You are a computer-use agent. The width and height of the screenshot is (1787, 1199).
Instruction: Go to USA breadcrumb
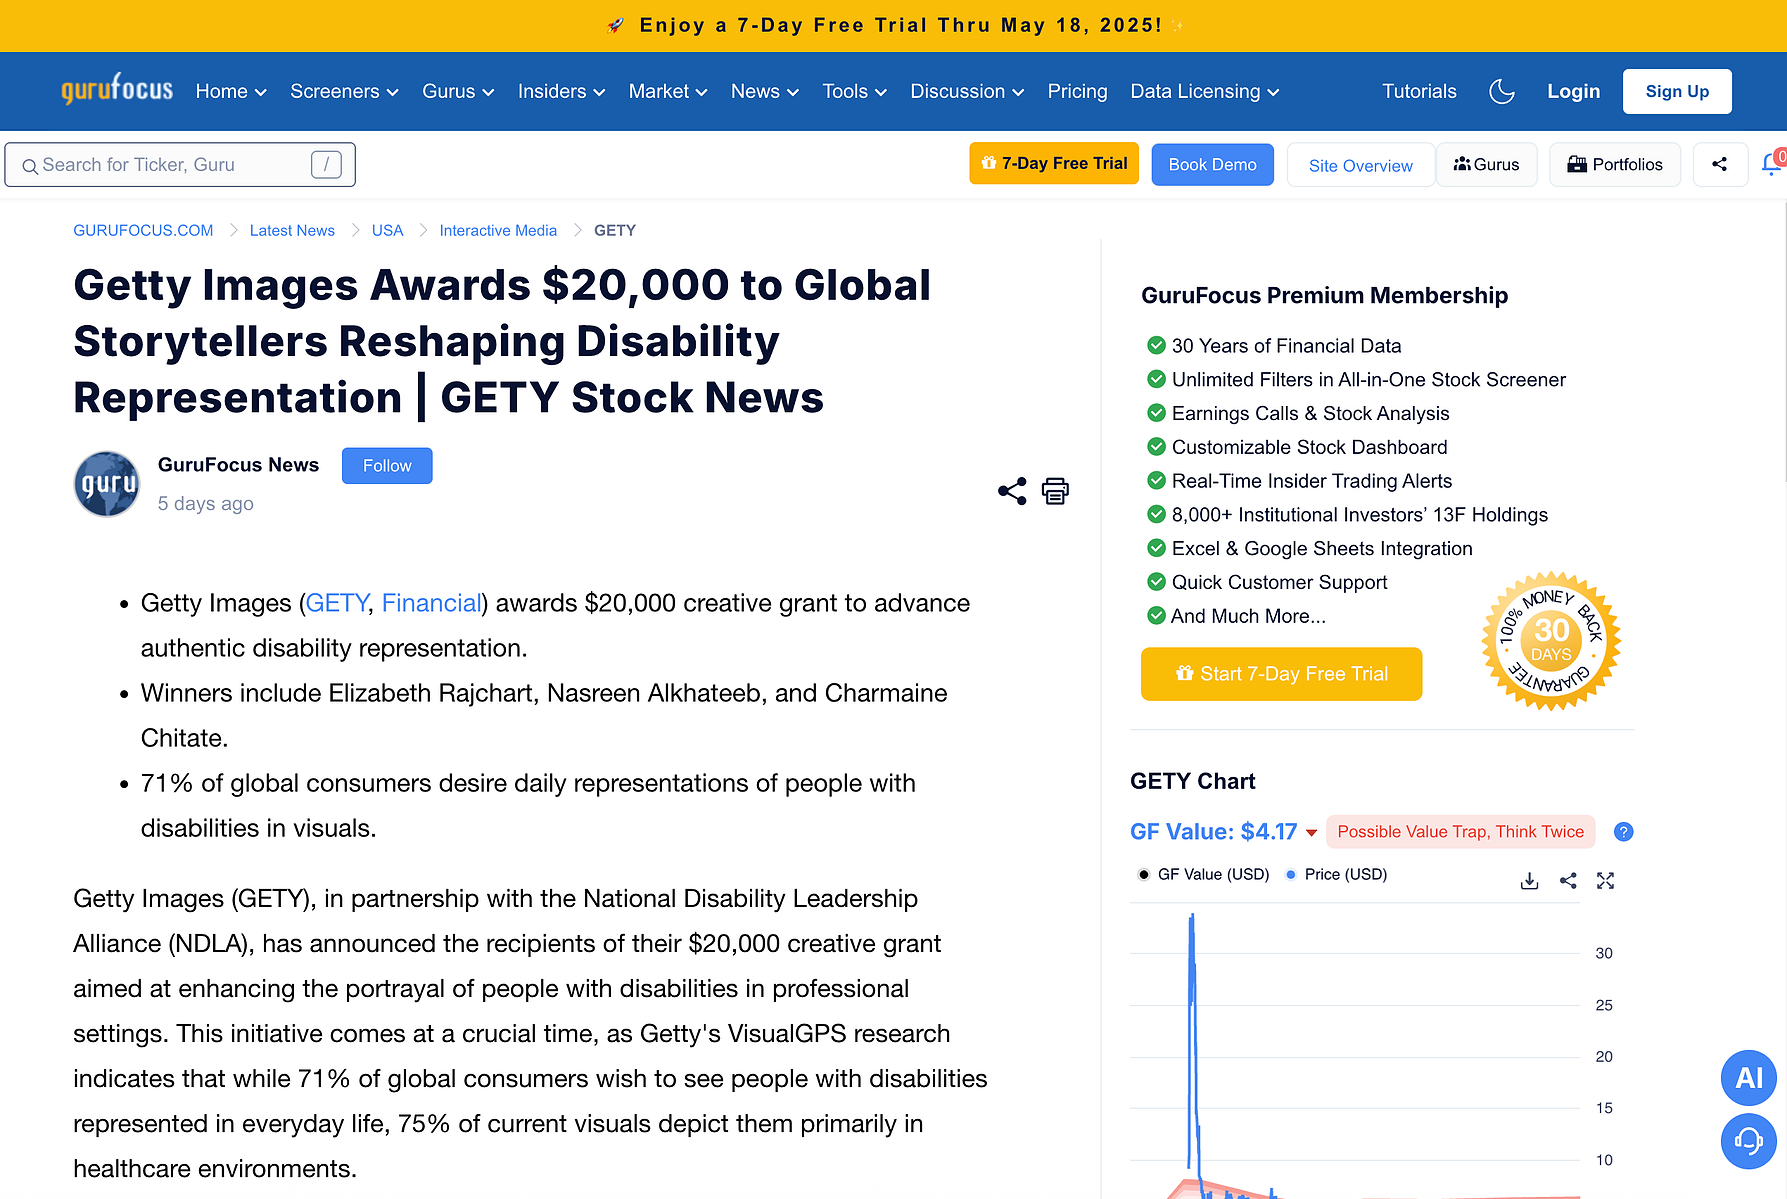click(x=387, y=230)
